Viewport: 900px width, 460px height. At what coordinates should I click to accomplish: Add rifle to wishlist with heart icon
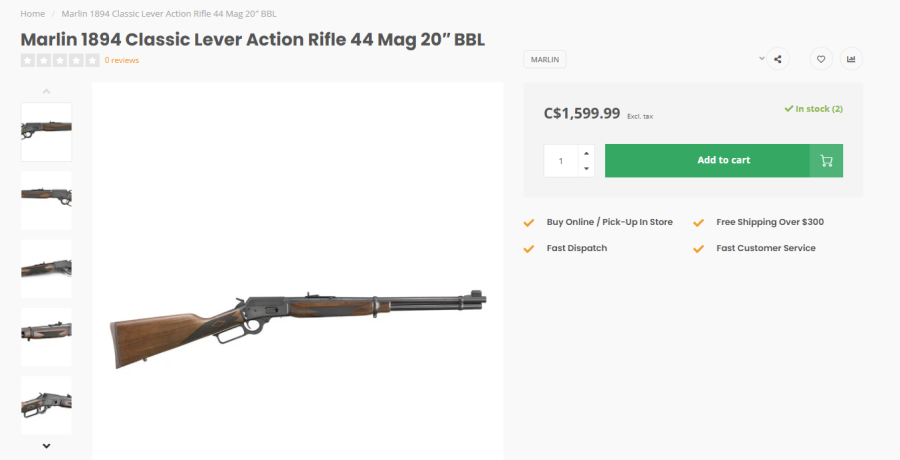point(820,59)
